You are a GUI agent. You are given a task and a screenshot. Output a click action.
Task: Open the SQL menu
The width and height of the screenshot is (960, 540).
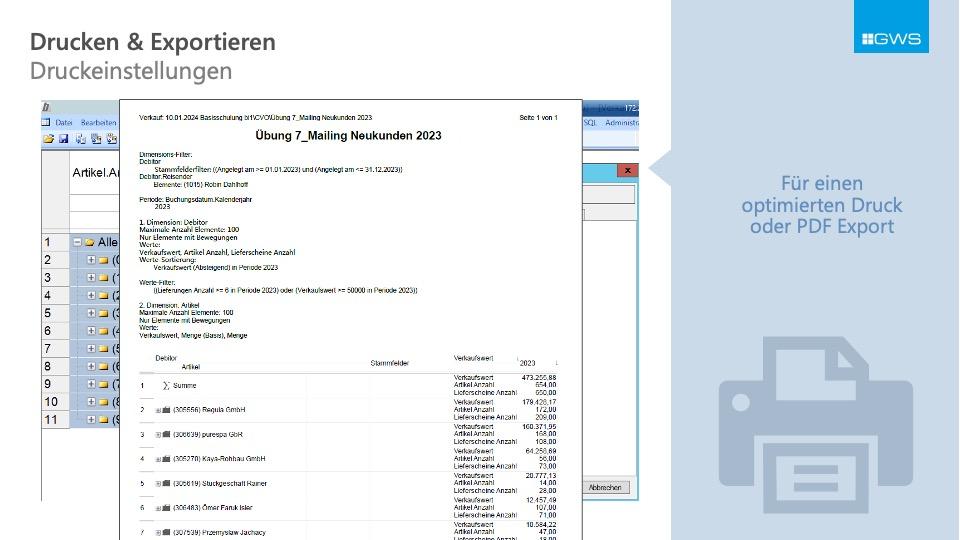[590, 122]
